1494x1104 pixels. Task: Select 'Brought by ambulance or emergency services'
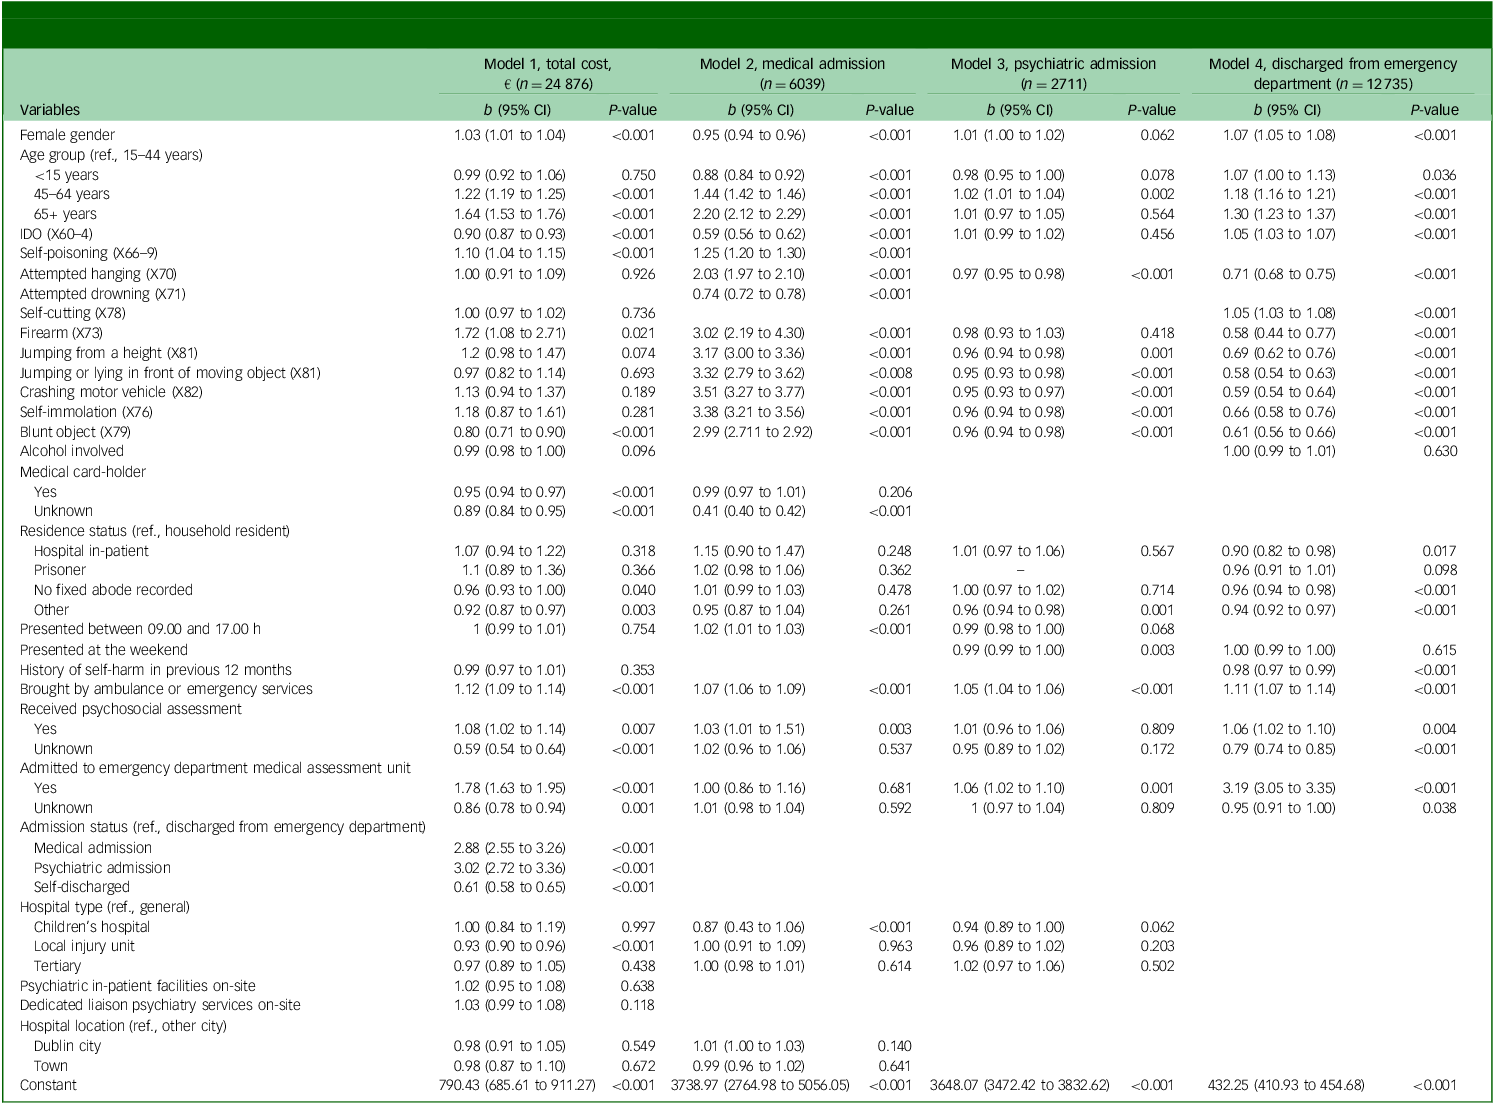click(x=166, y=689)
